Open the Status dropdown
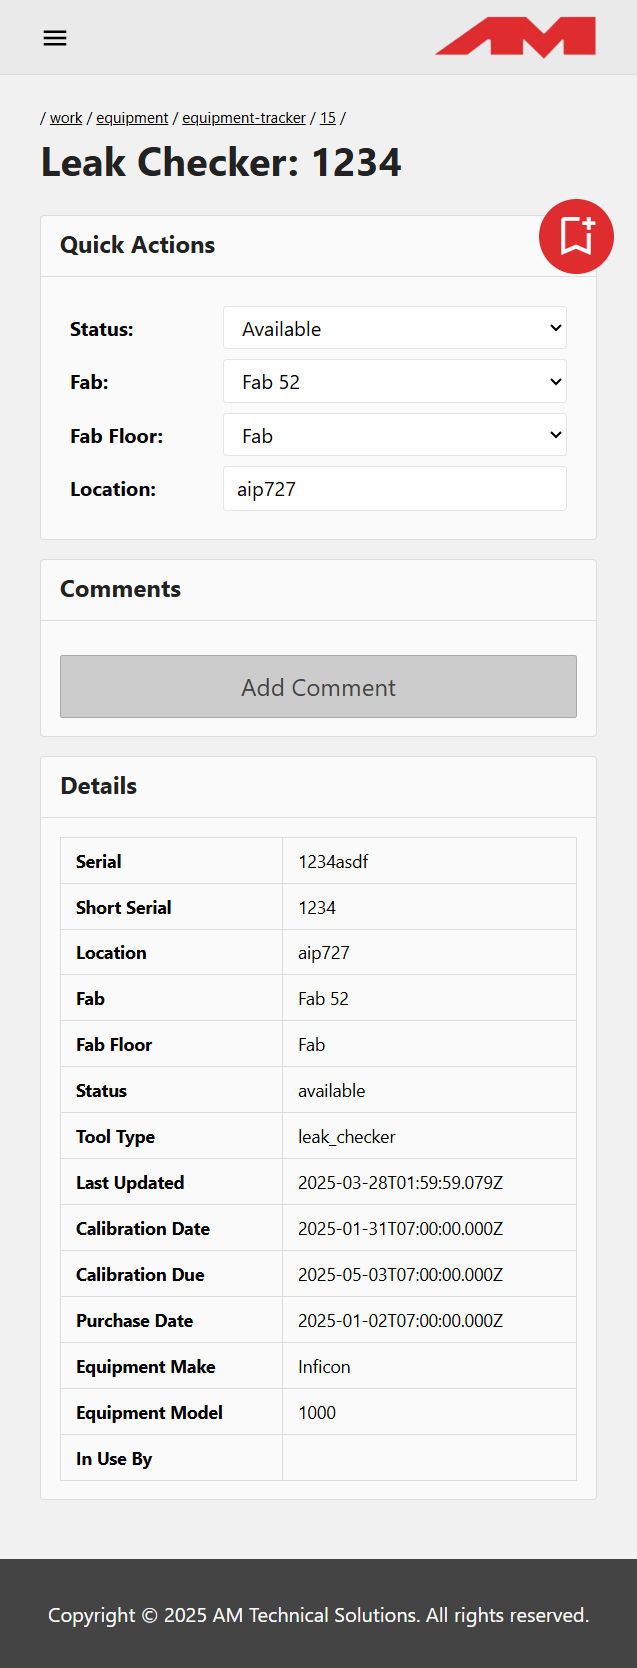 (x=394, y=328)
